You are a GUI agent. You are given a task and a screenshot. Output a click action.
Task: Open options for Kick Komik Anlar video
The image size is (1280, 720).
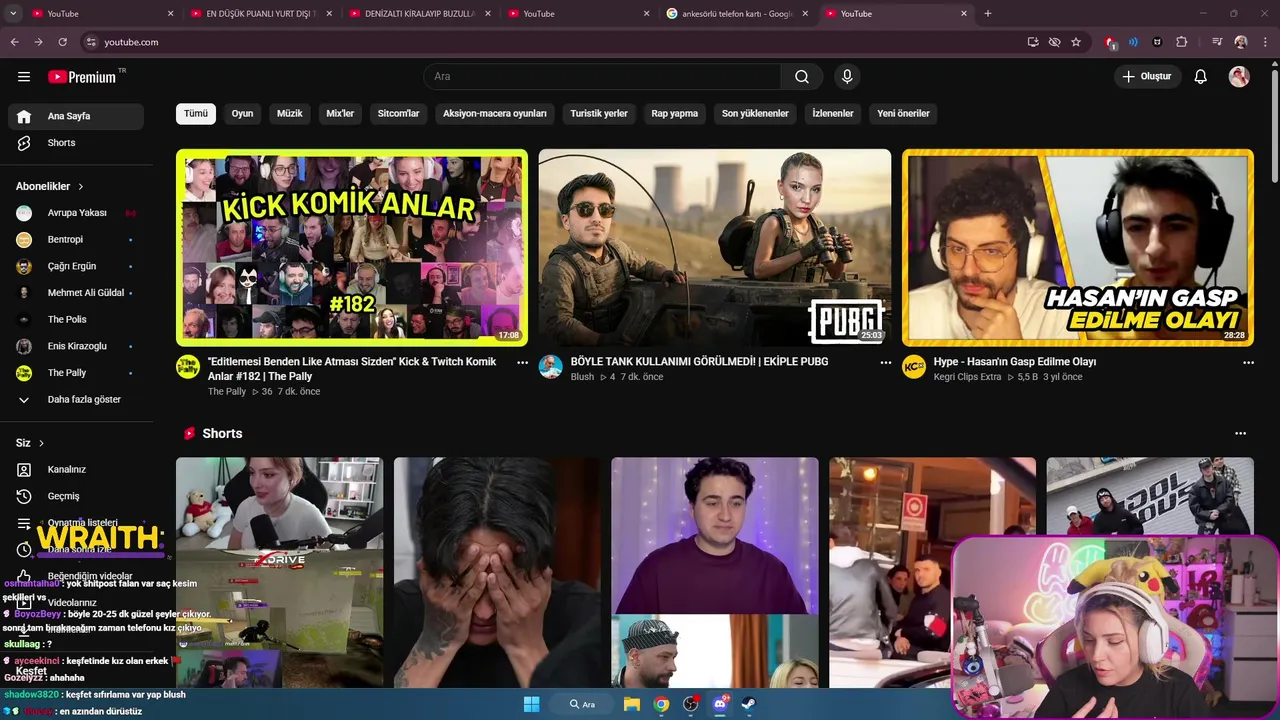tap(522, 363)
